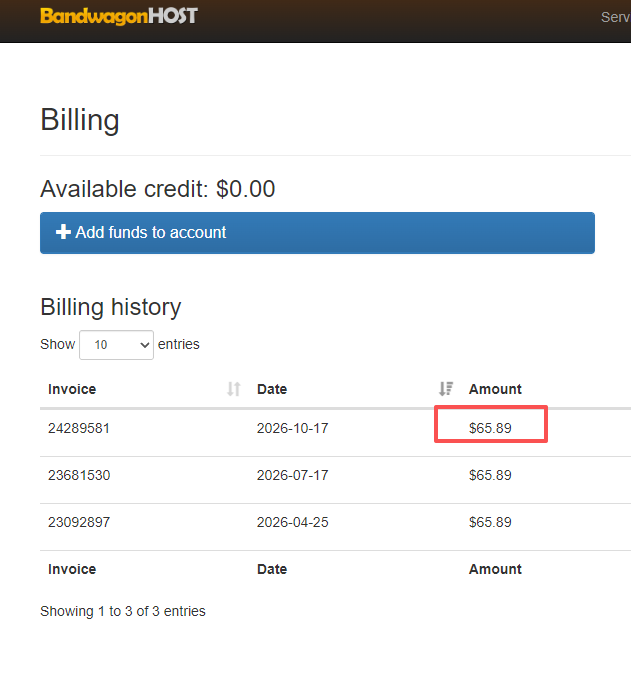The image size is (631, 678).
Task: Sort by Date column sort icon
Action: tap(446, 389)
